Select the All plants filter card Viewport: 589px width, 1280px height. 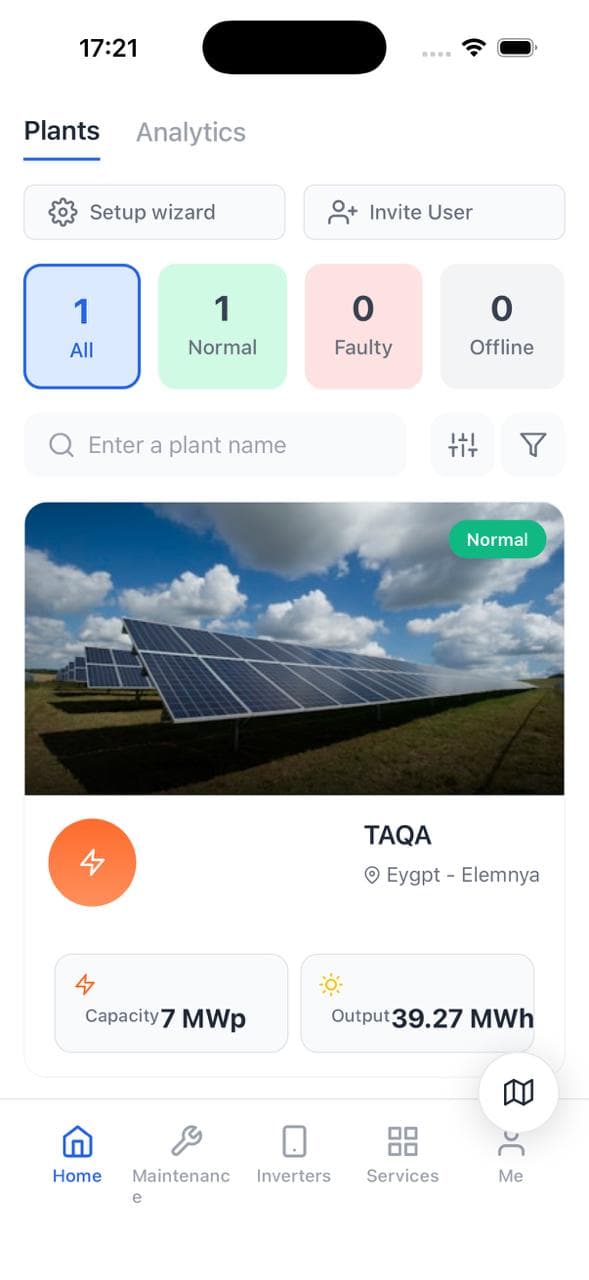[81, 325]
